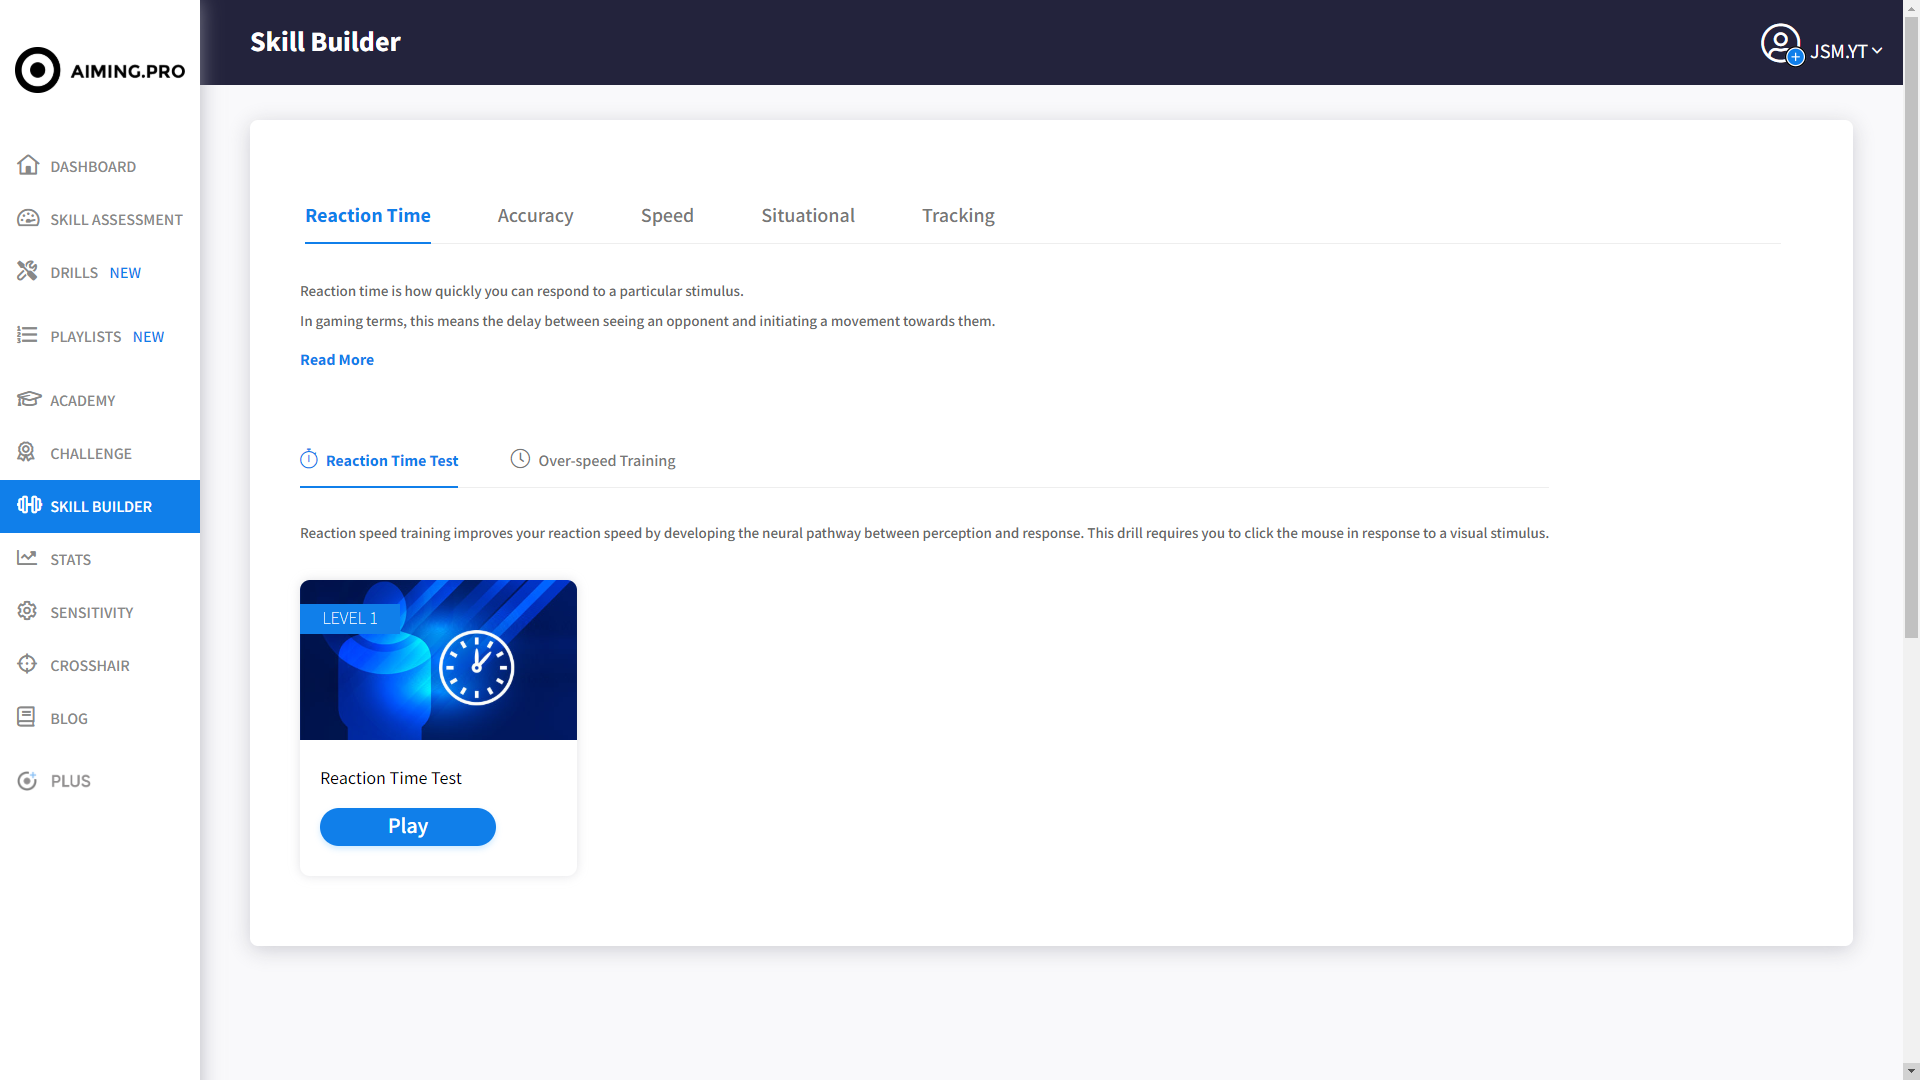Click the Stats chart icon
Screen dimensions: 1920x1080
[x=27, y=558]
